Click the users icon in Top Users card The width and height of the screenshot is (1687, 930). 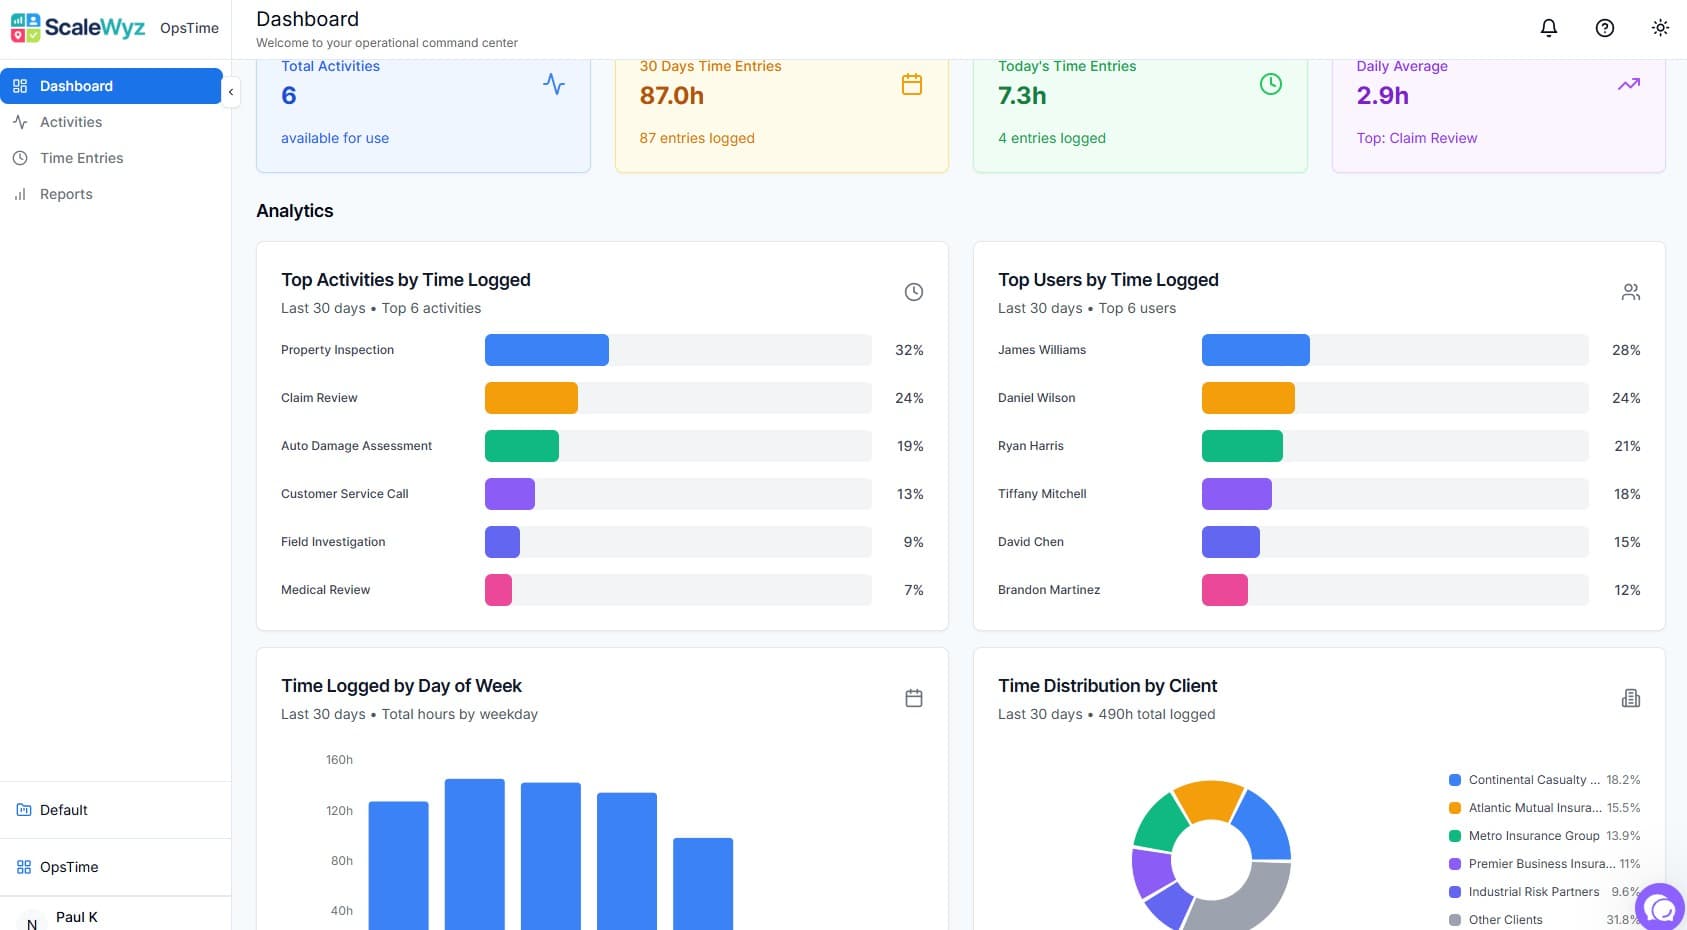(1630, 292)
